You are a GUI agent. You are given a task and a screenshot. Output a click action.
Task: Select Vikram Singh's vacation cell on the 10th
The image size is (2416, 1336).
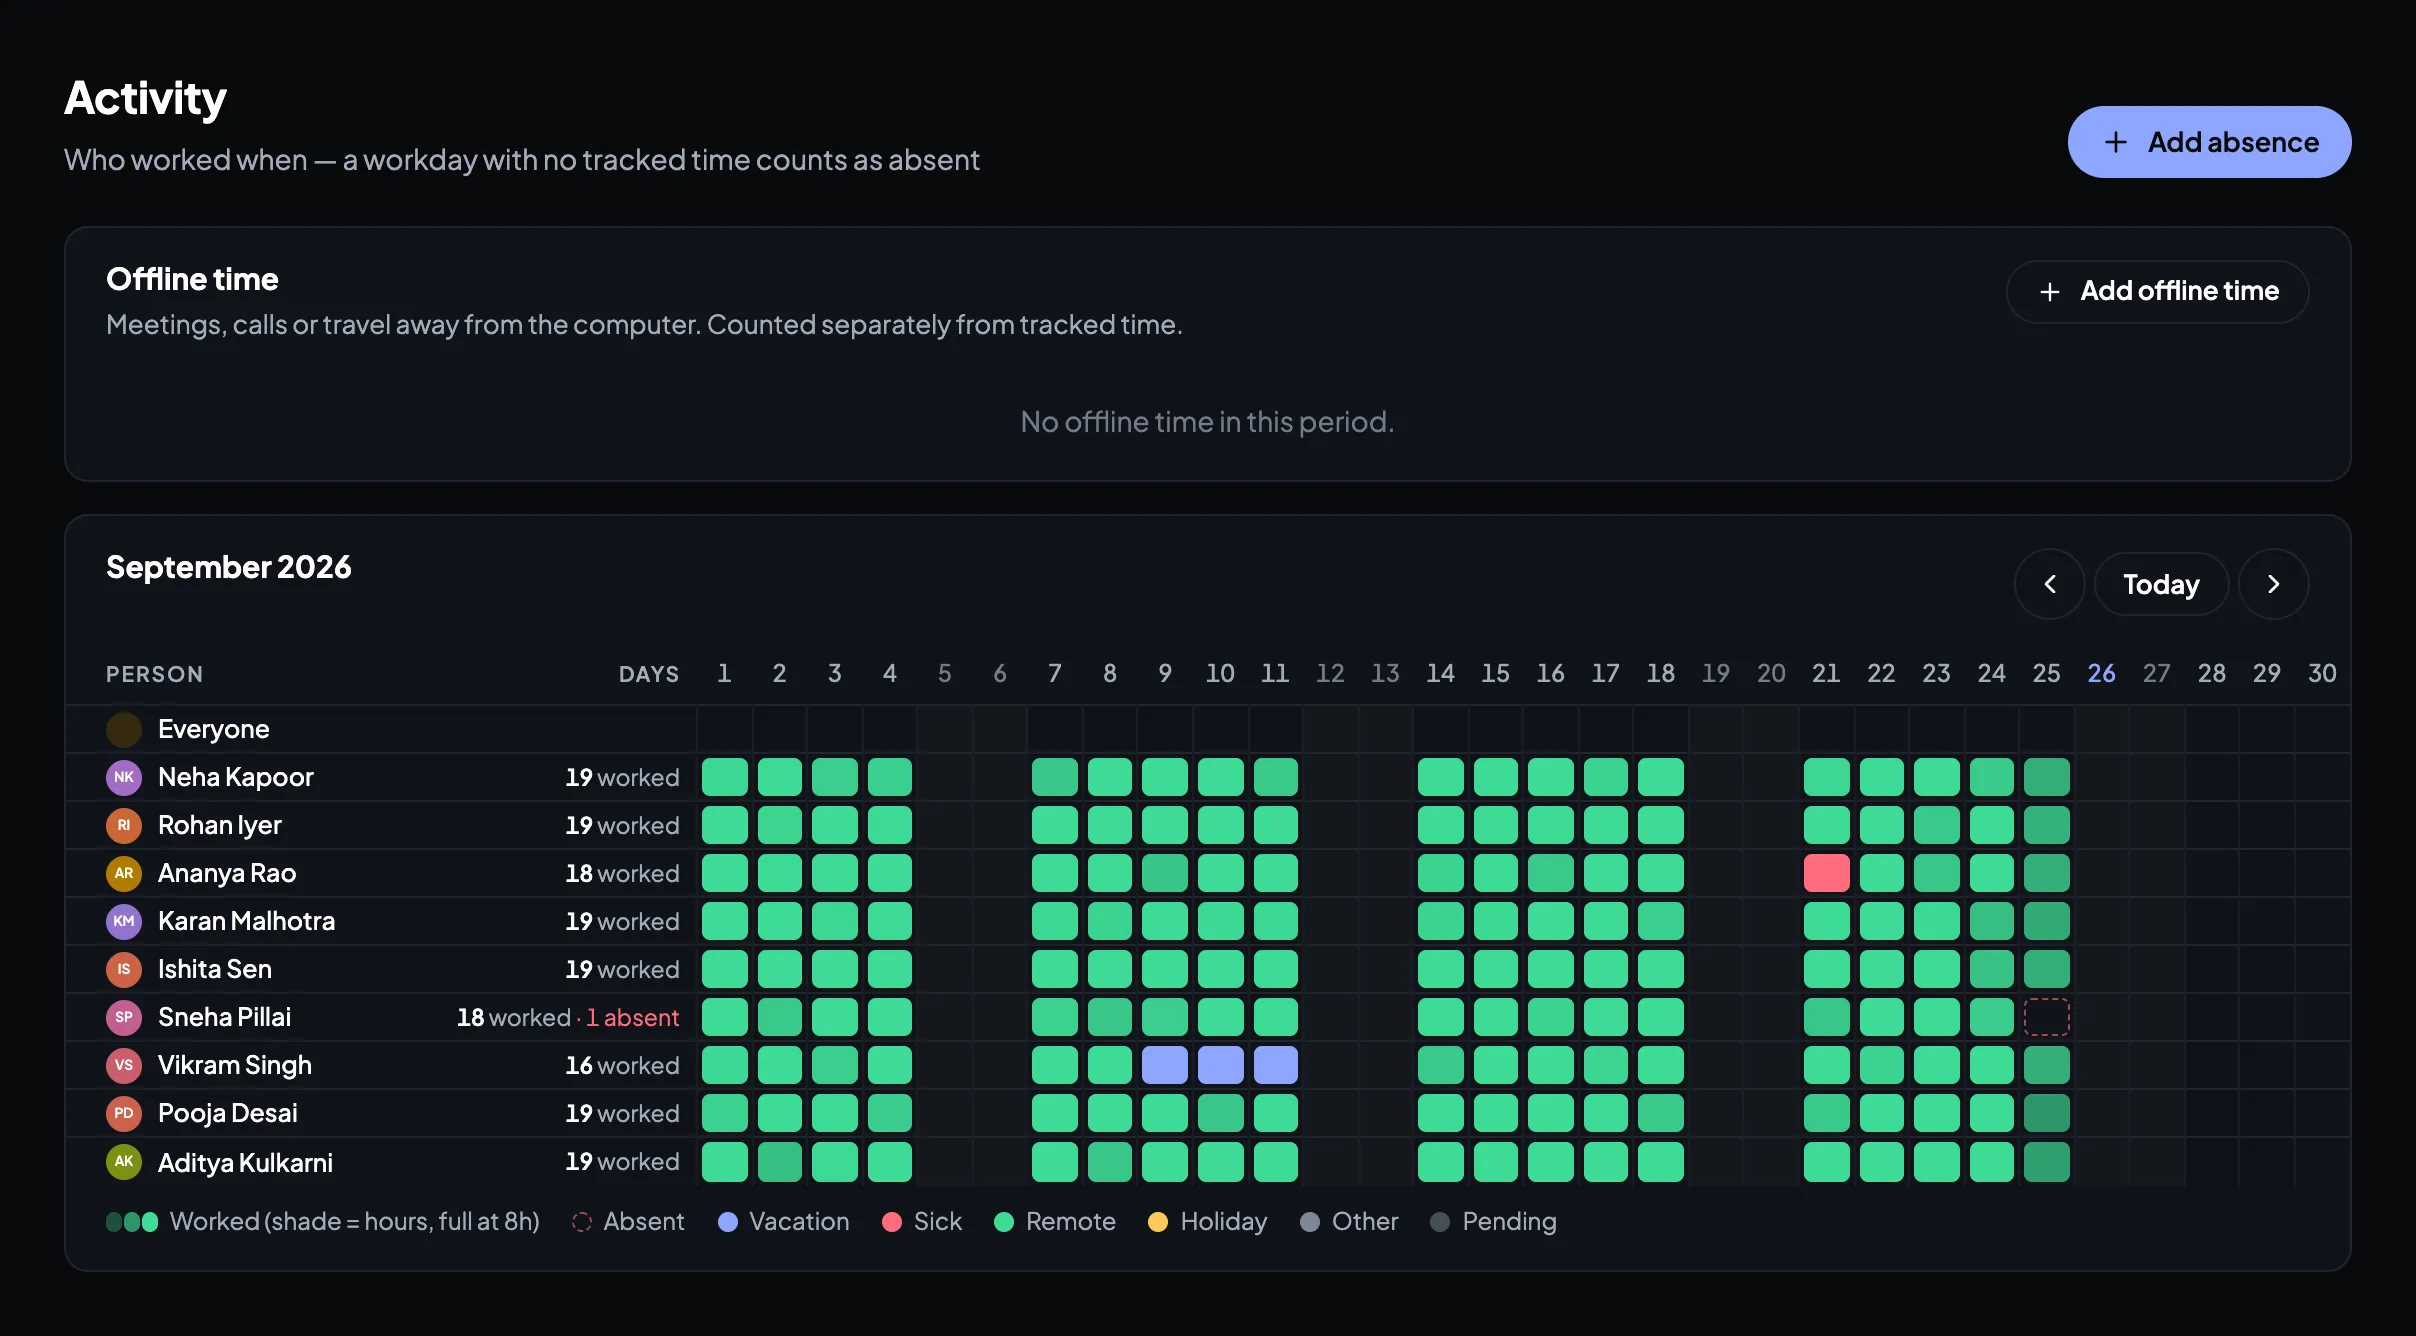[1220, 1065]
